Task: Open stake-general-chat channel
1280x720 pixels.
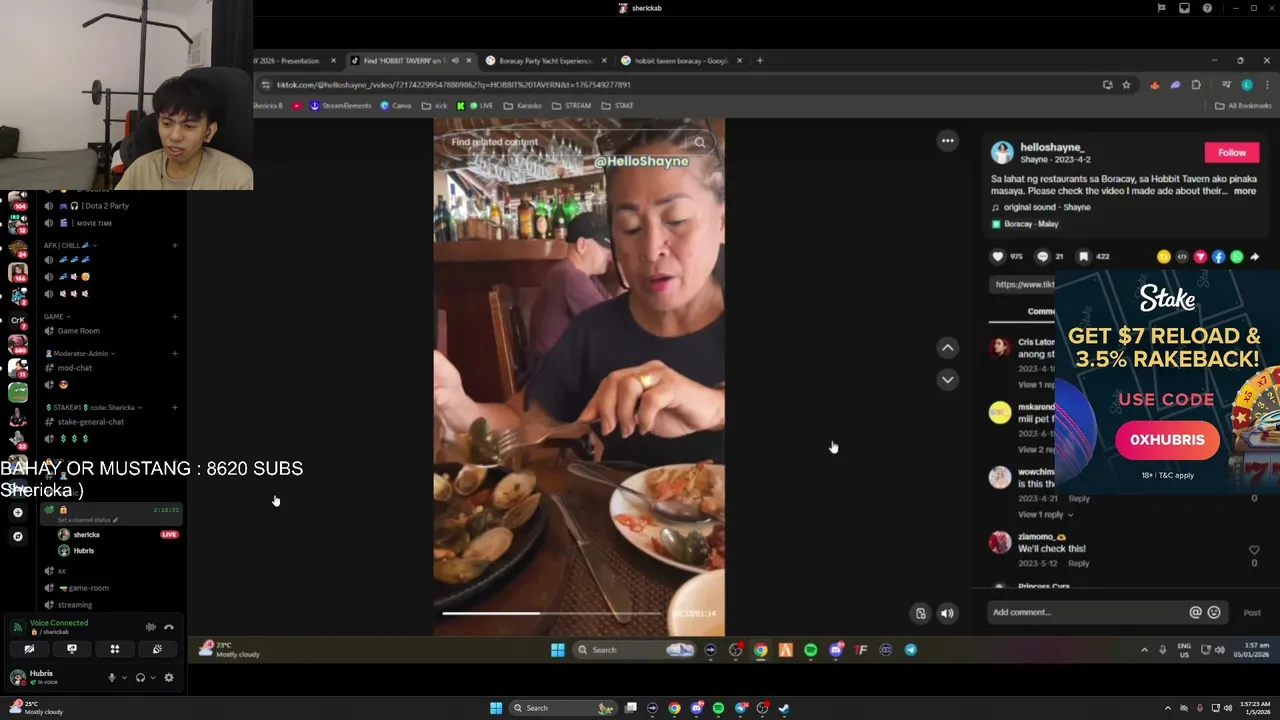Action: pyautogui.click(x=91, y=422)
